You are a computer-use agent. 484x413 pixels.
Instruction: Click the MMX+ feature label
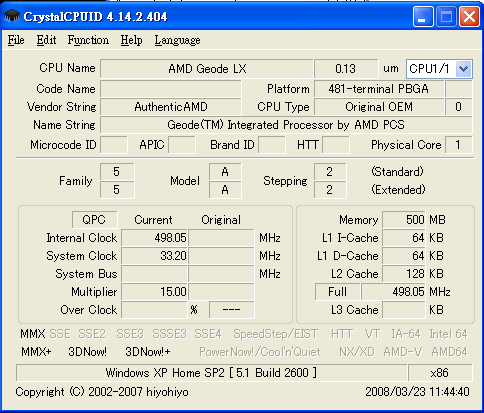coord(36,352)
